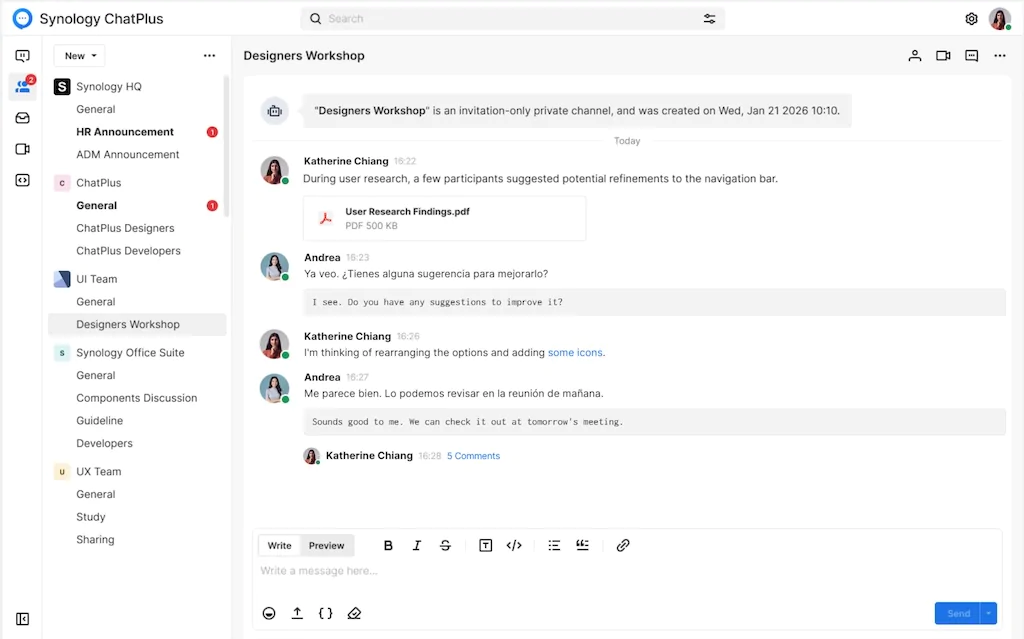This screenshot has width=1024, height=639.
Task: Open Sharing channel
Action: point(95,540)
